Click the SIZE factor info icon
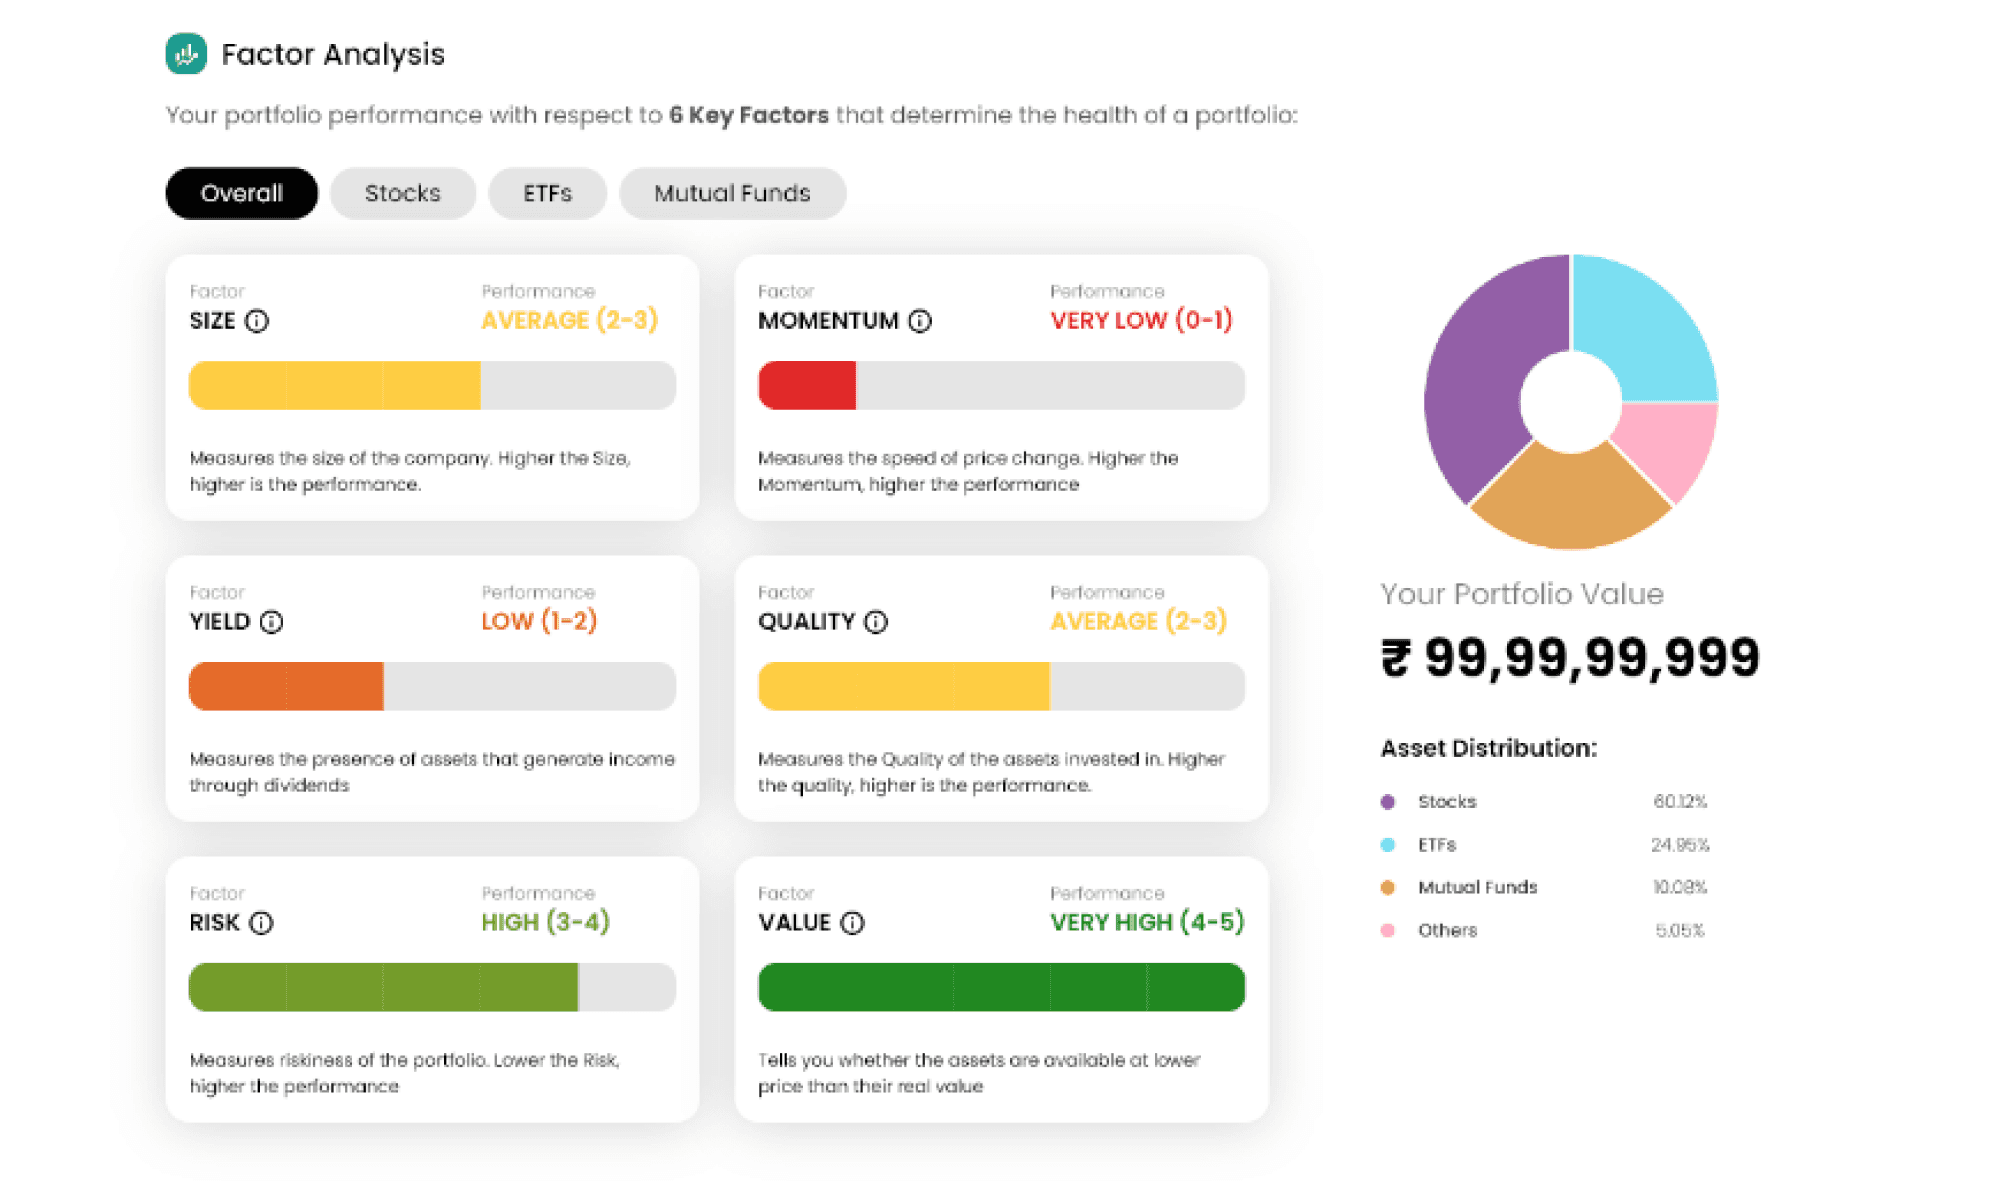 click(x=257, y=321)
